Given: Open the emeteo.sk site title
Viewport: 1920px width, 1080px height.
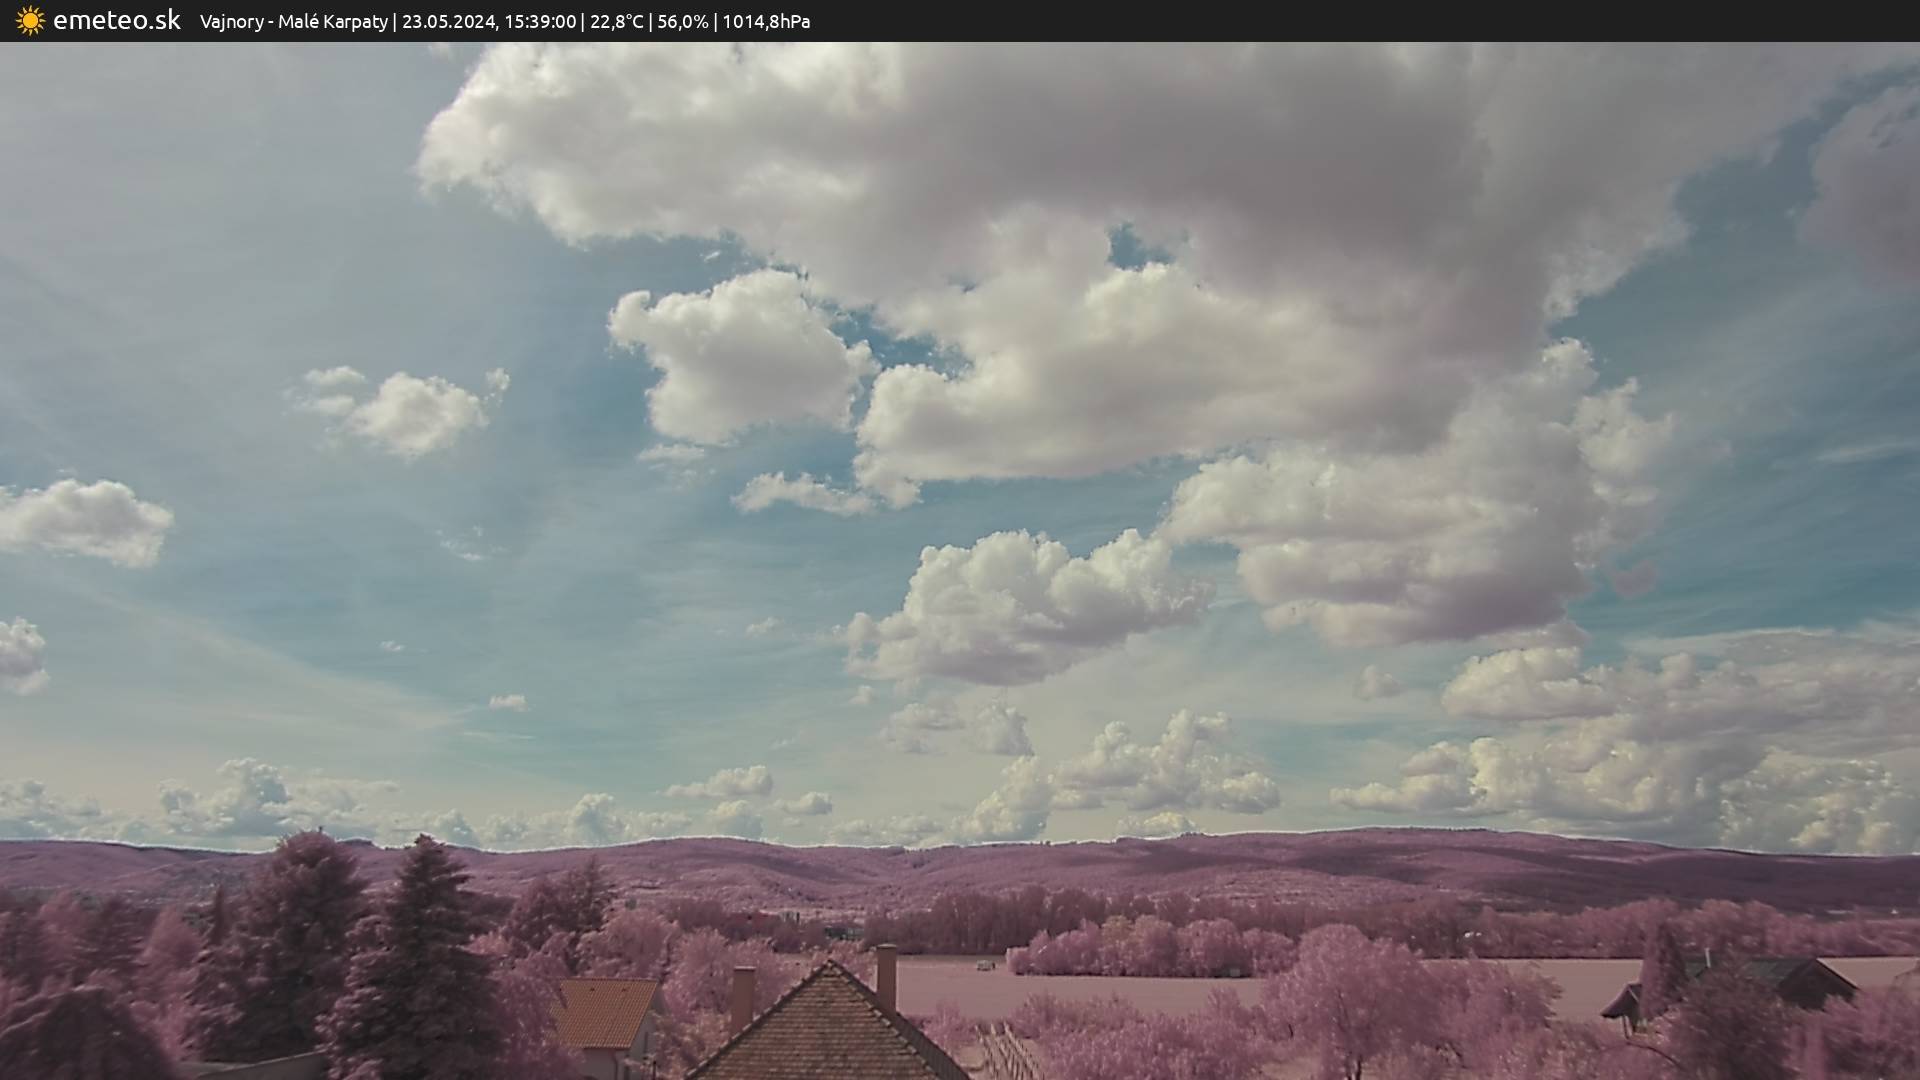Looking at the screenshot, I should coord(116,20).
